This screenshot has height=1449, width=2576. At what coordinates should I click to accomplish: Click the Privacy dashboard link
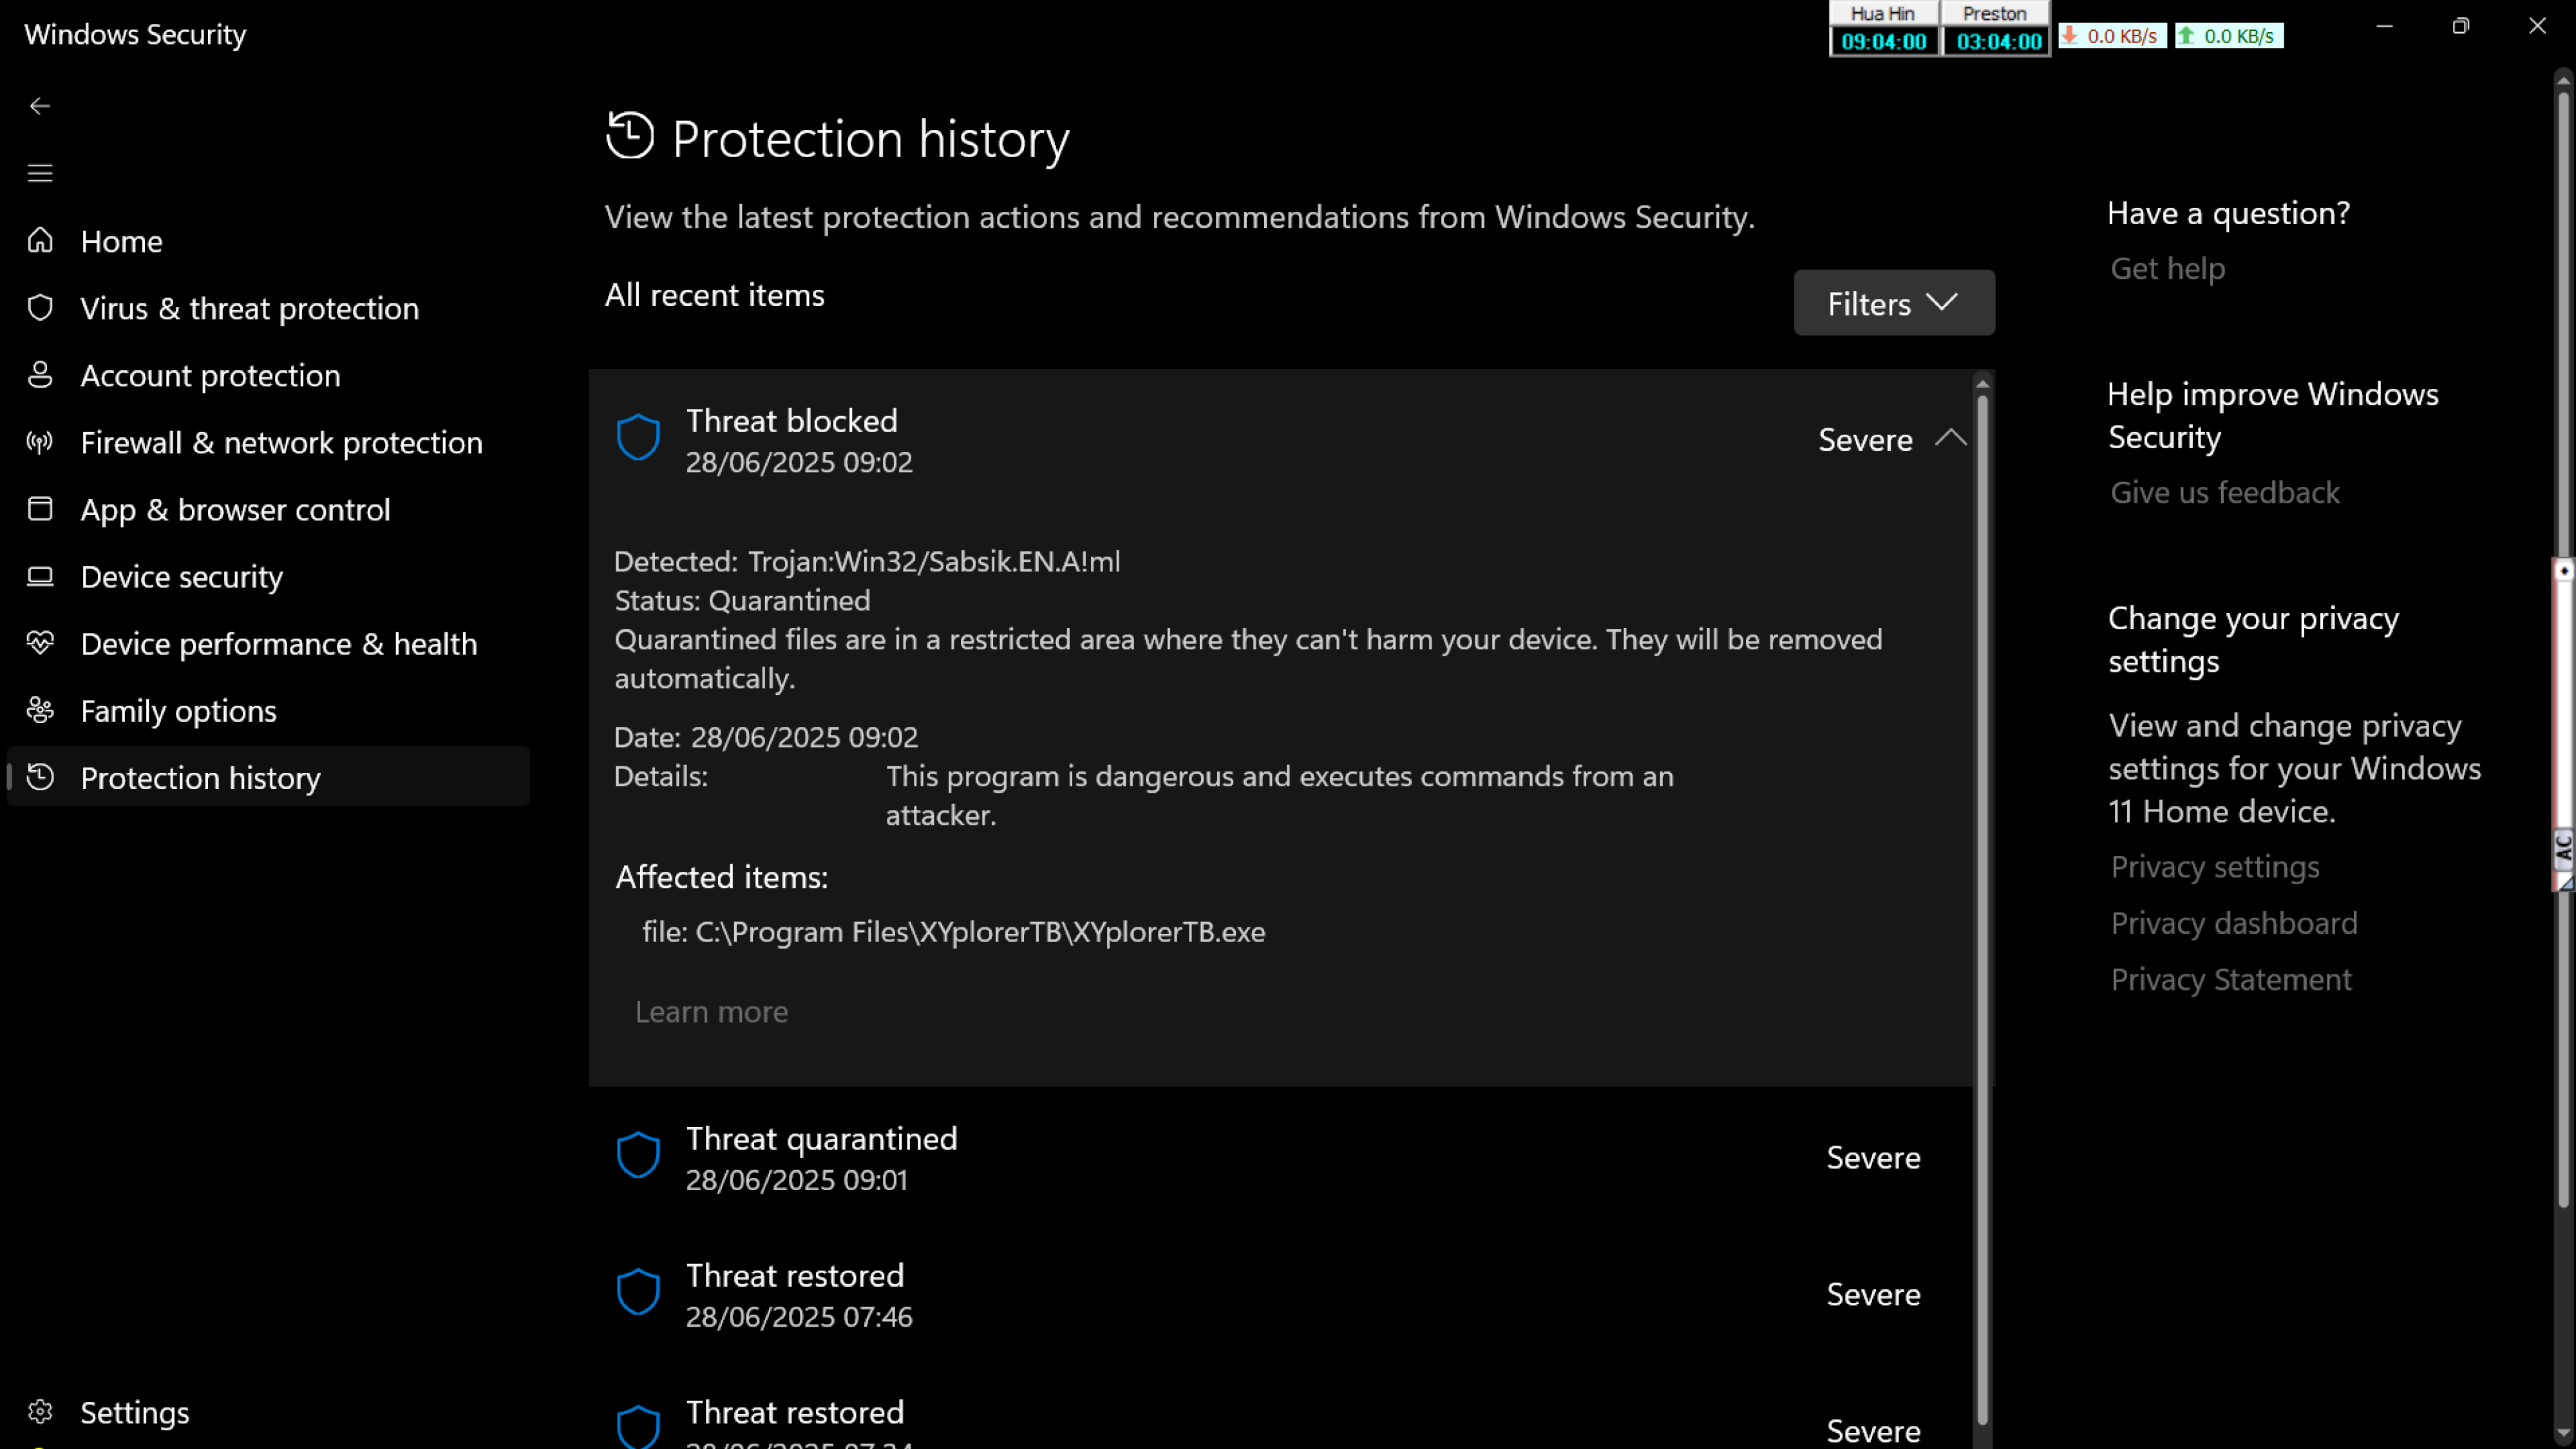2233,923
